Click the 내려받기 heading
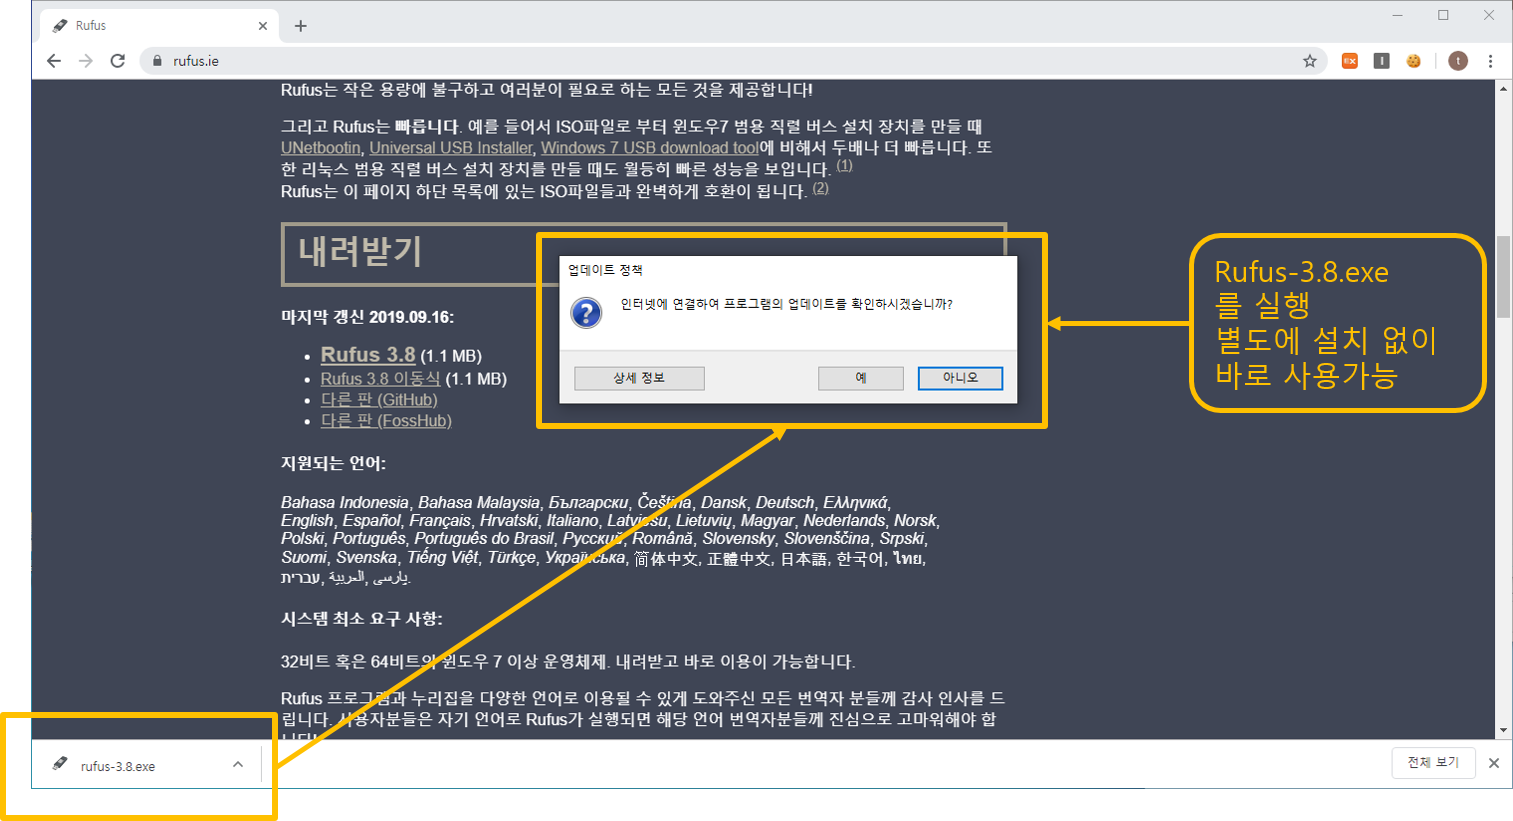Screen dimensions: 1513x821 point(360,251)
